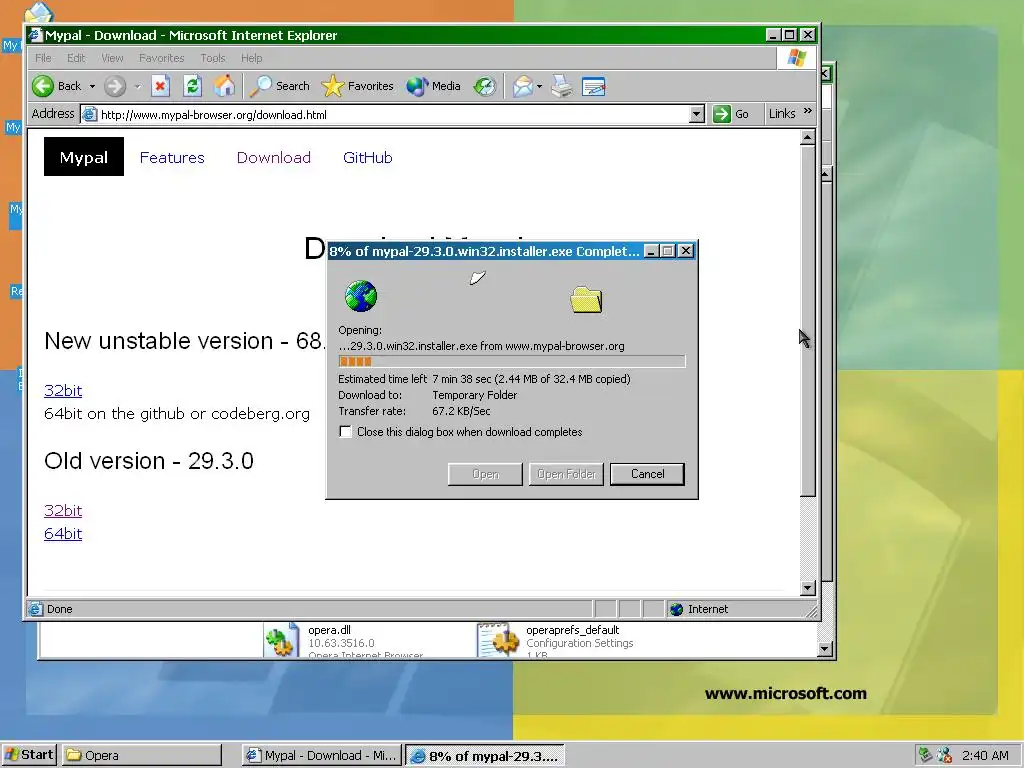Image resolution: width=1024 pixels, height=768 pixels.
Task: Open the GitHub navigation link
Action: [x=368, y=157]
